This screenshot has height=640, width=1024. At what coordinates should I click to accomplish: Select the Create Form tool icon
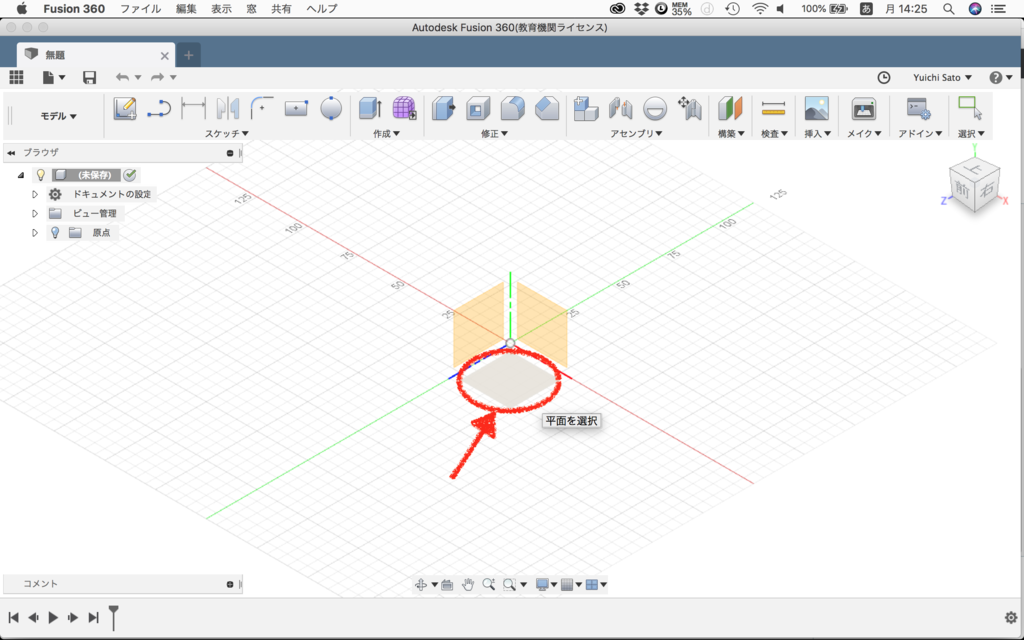[404, 108]
